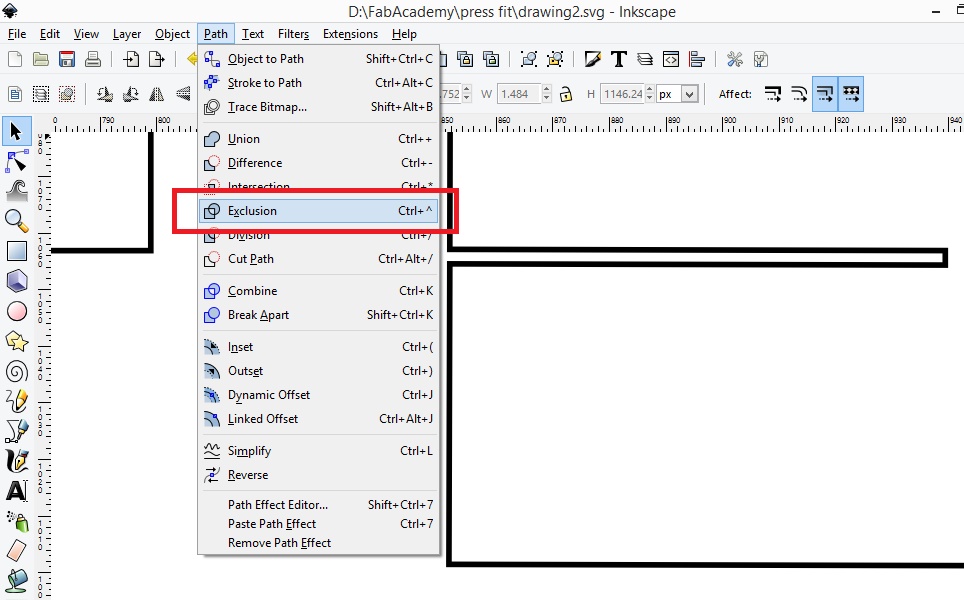
Task: Select the Rectangle tool
Action: tap(17, 251)
